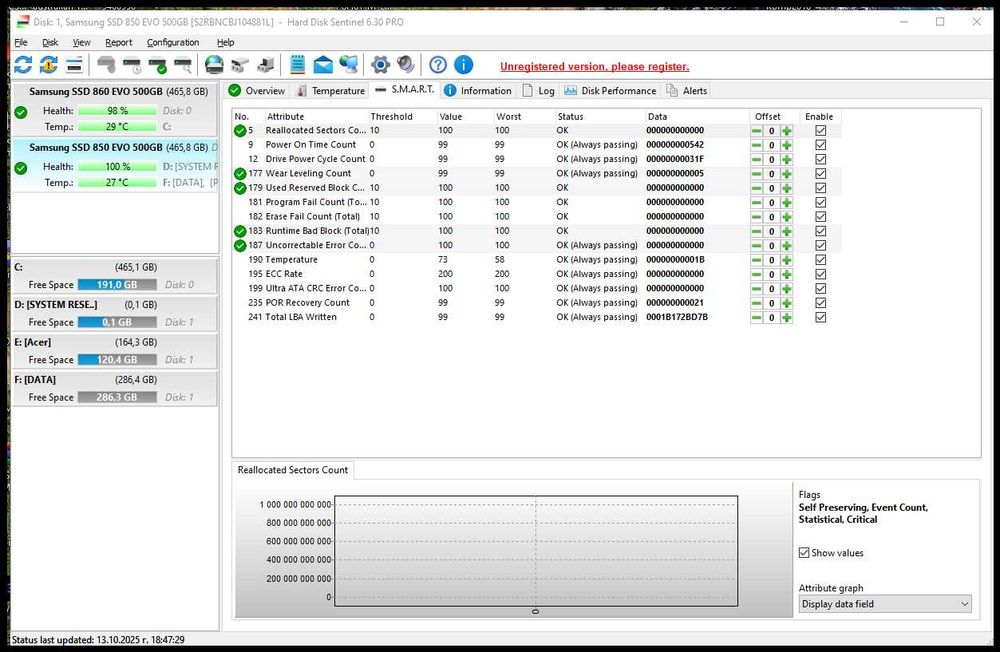Disable the Reallocated Sectors Count checkbox
The image size is (1000, 652).
click(821, 131)
